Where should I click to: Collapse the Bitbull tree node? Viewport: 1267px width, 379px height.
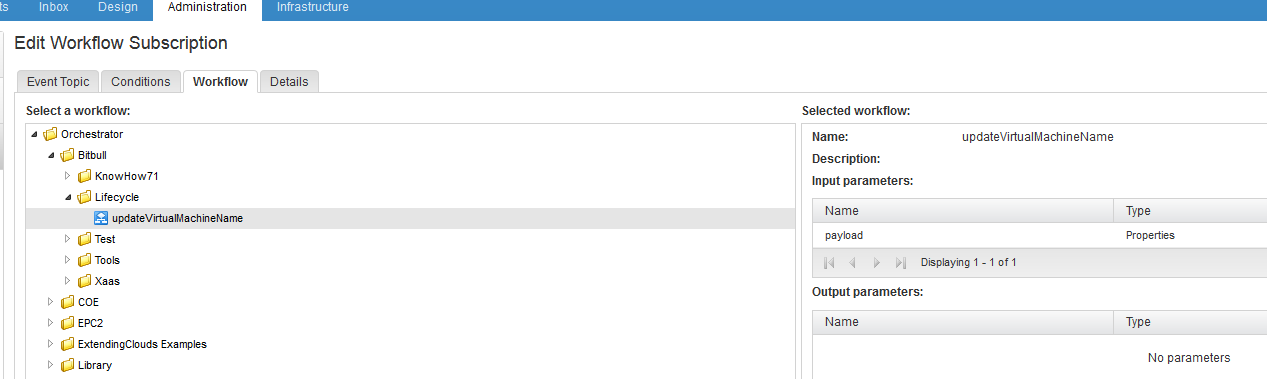click(x=51, y=155)
